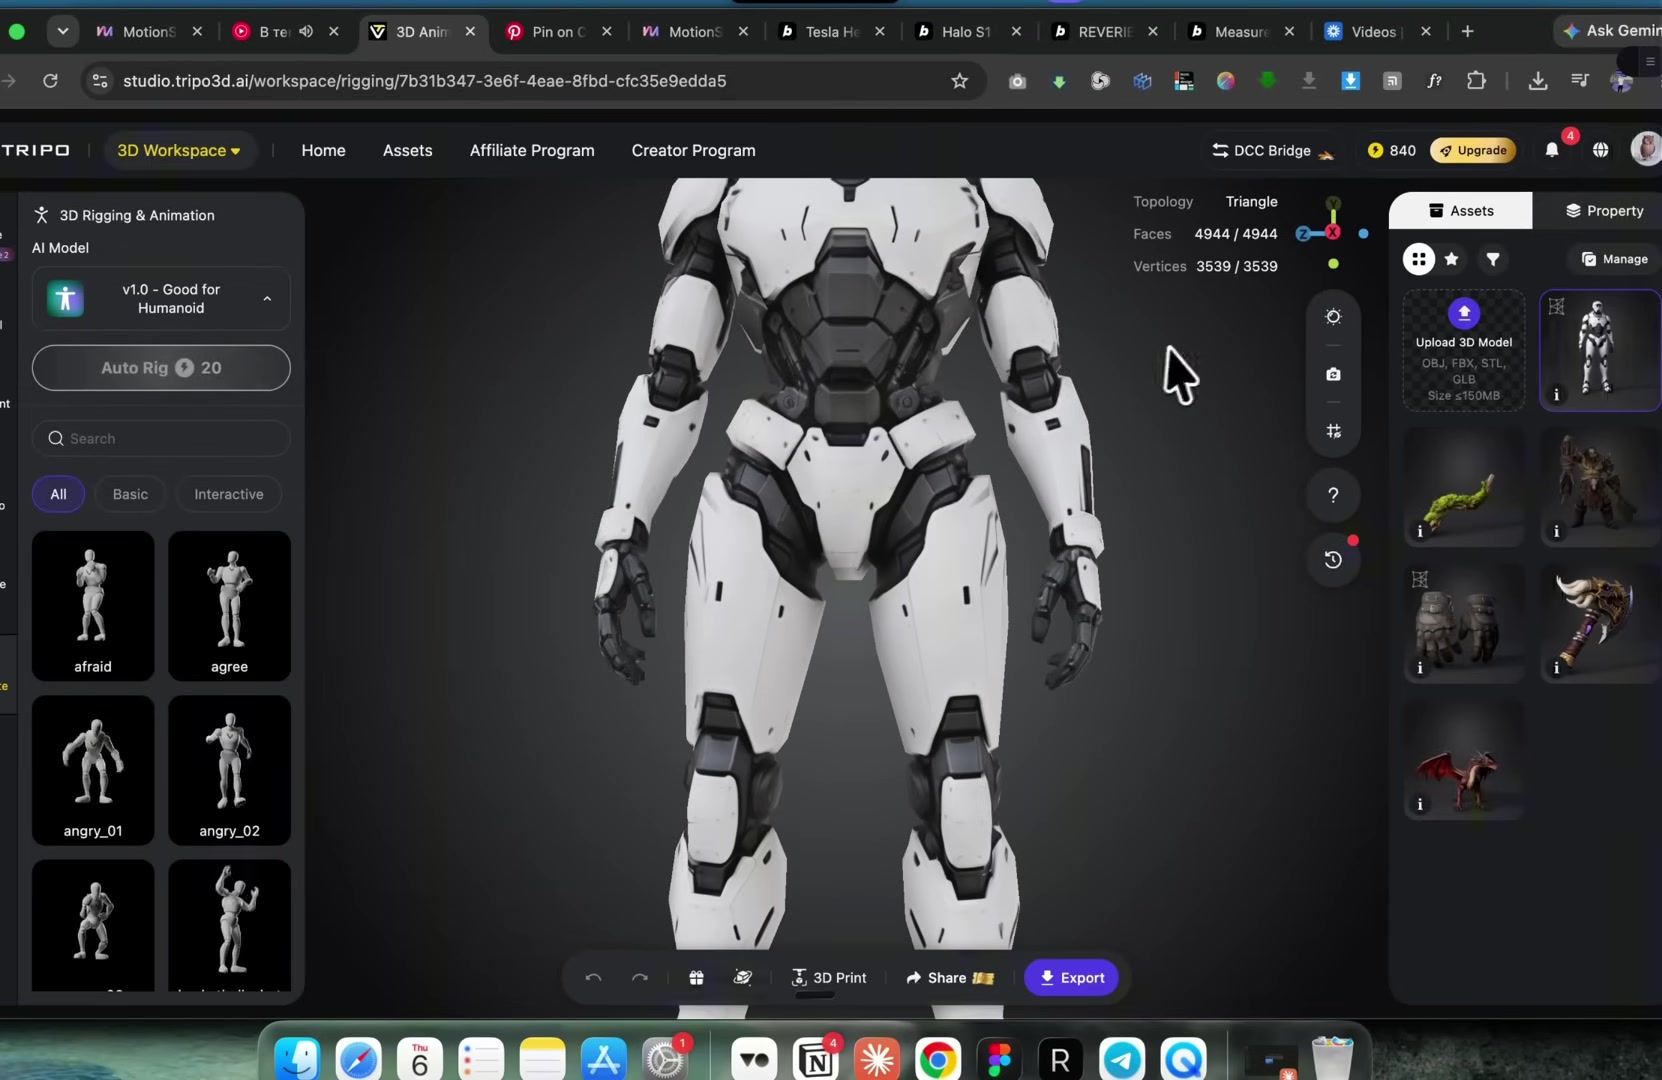Undo with the left curved arrow
Screen dimensions: 1662x1080
(593, 978)
